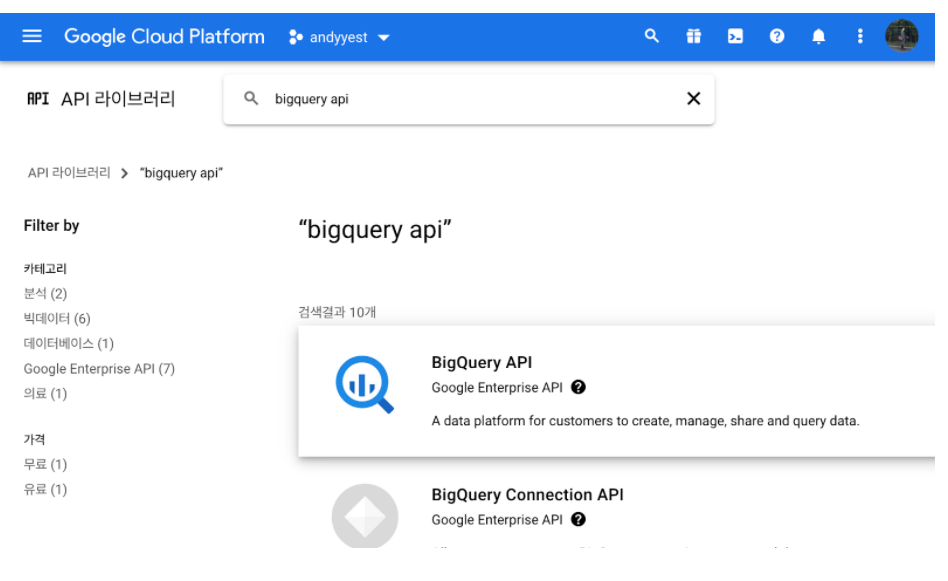948x581 pixels.
Task: Filter by price 무료 (1)
Action: pyautogui.click(x=45, y=464)
